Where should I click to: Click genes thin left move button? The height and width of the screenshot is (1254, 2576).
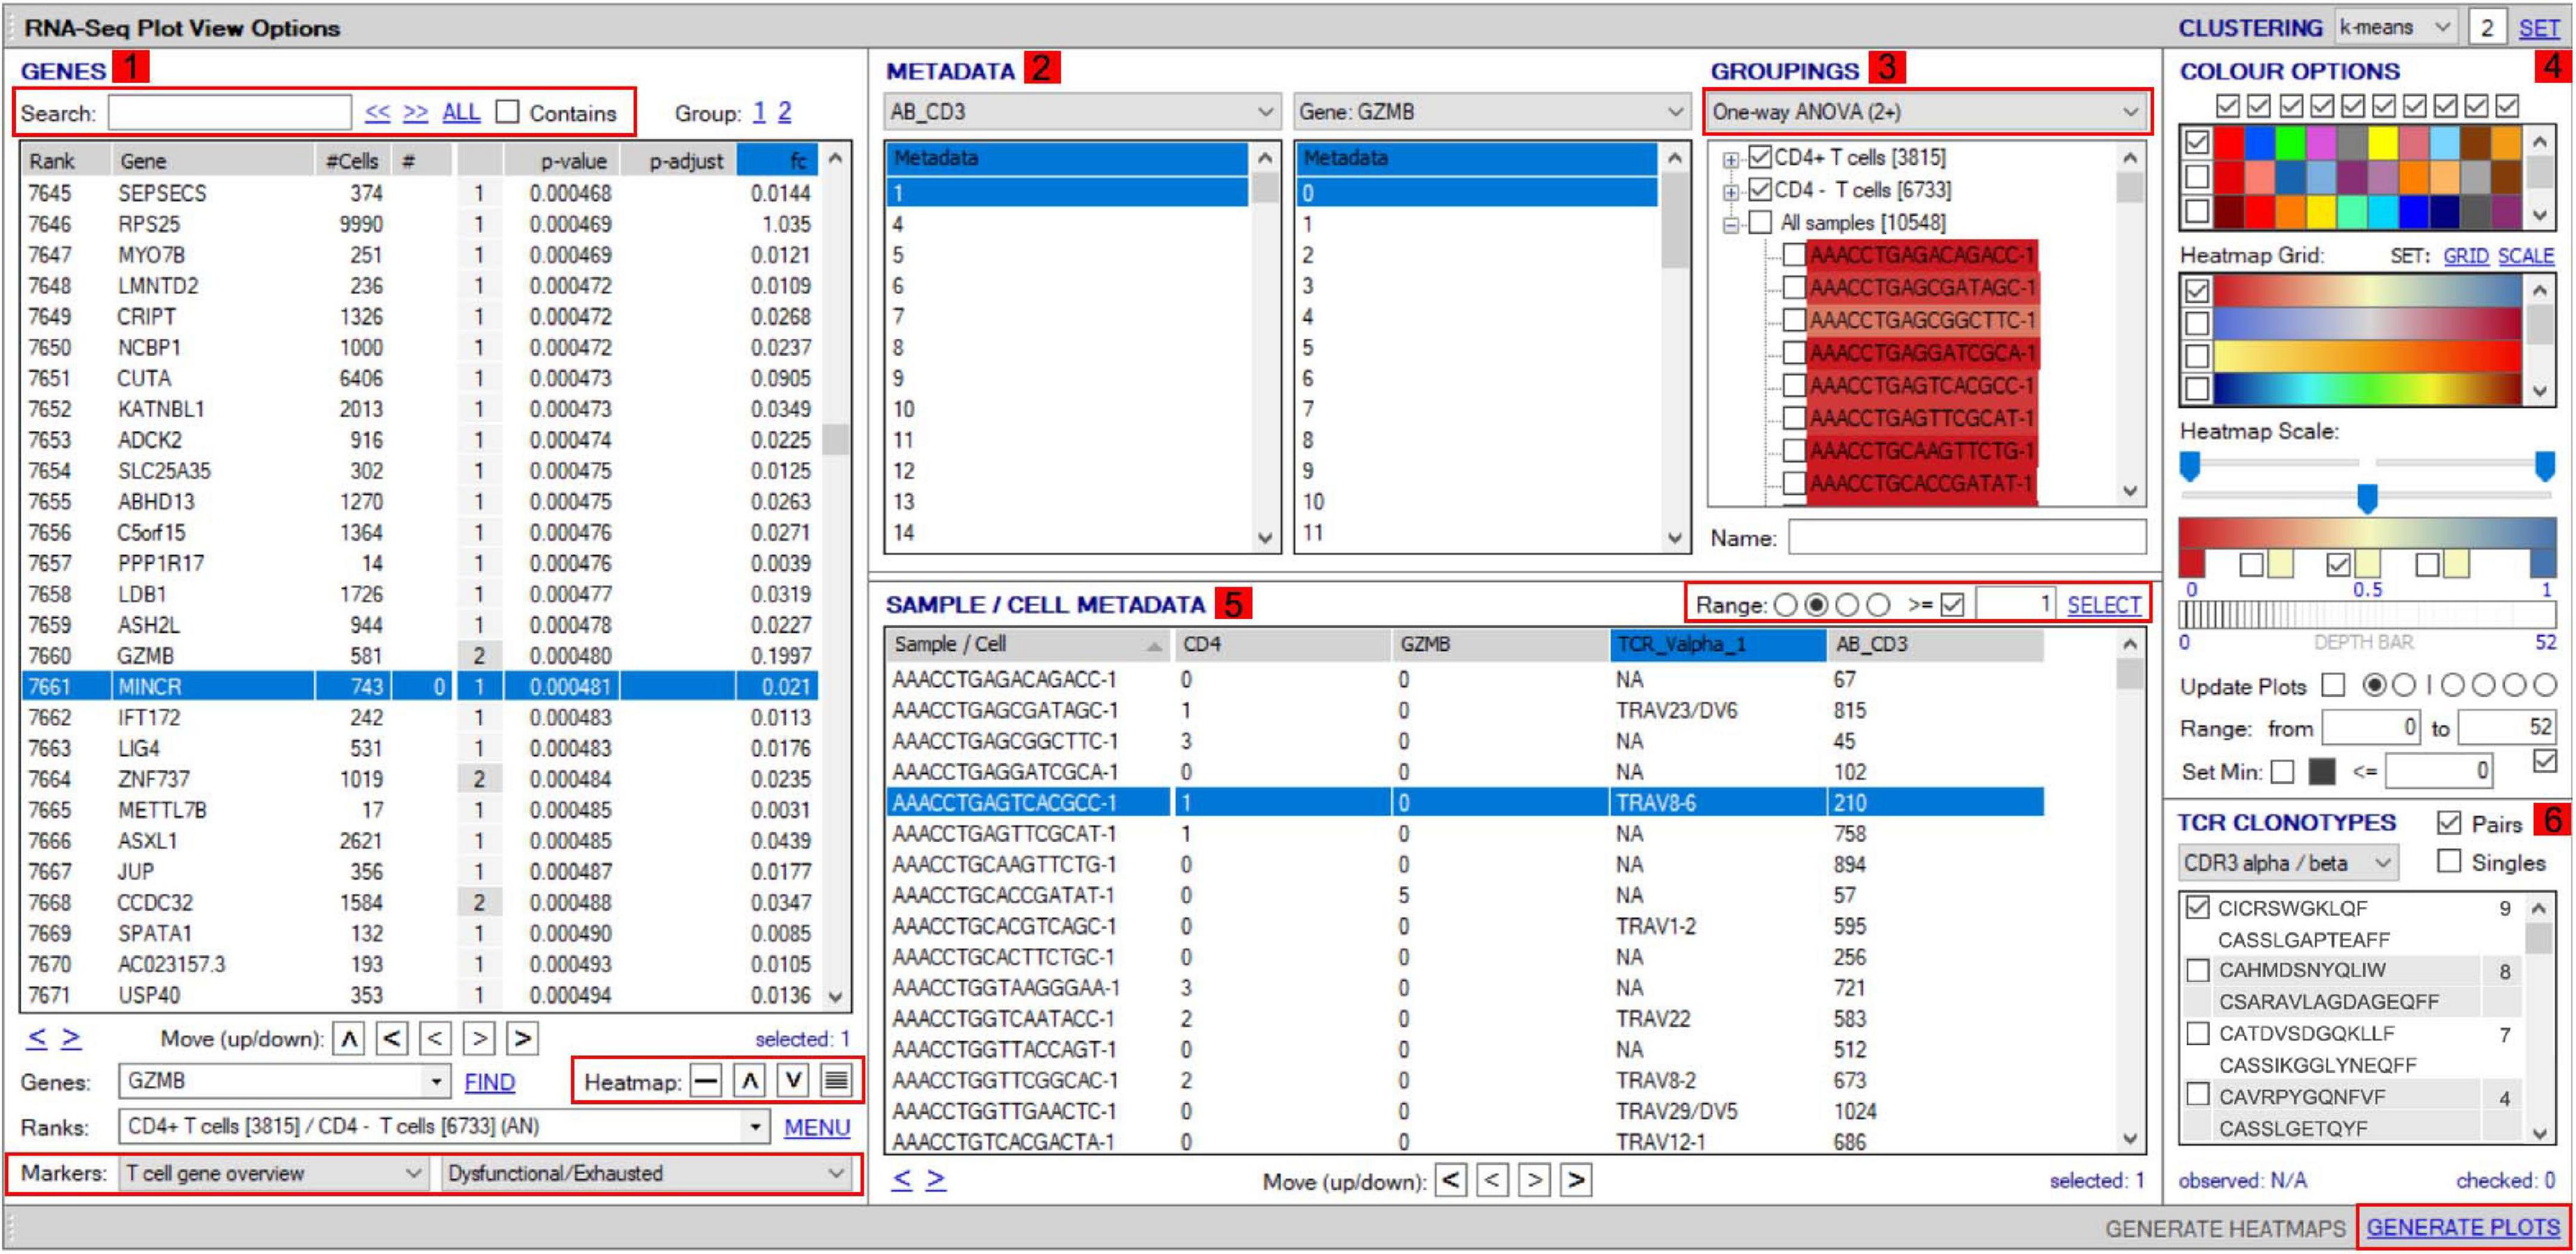435,1039
